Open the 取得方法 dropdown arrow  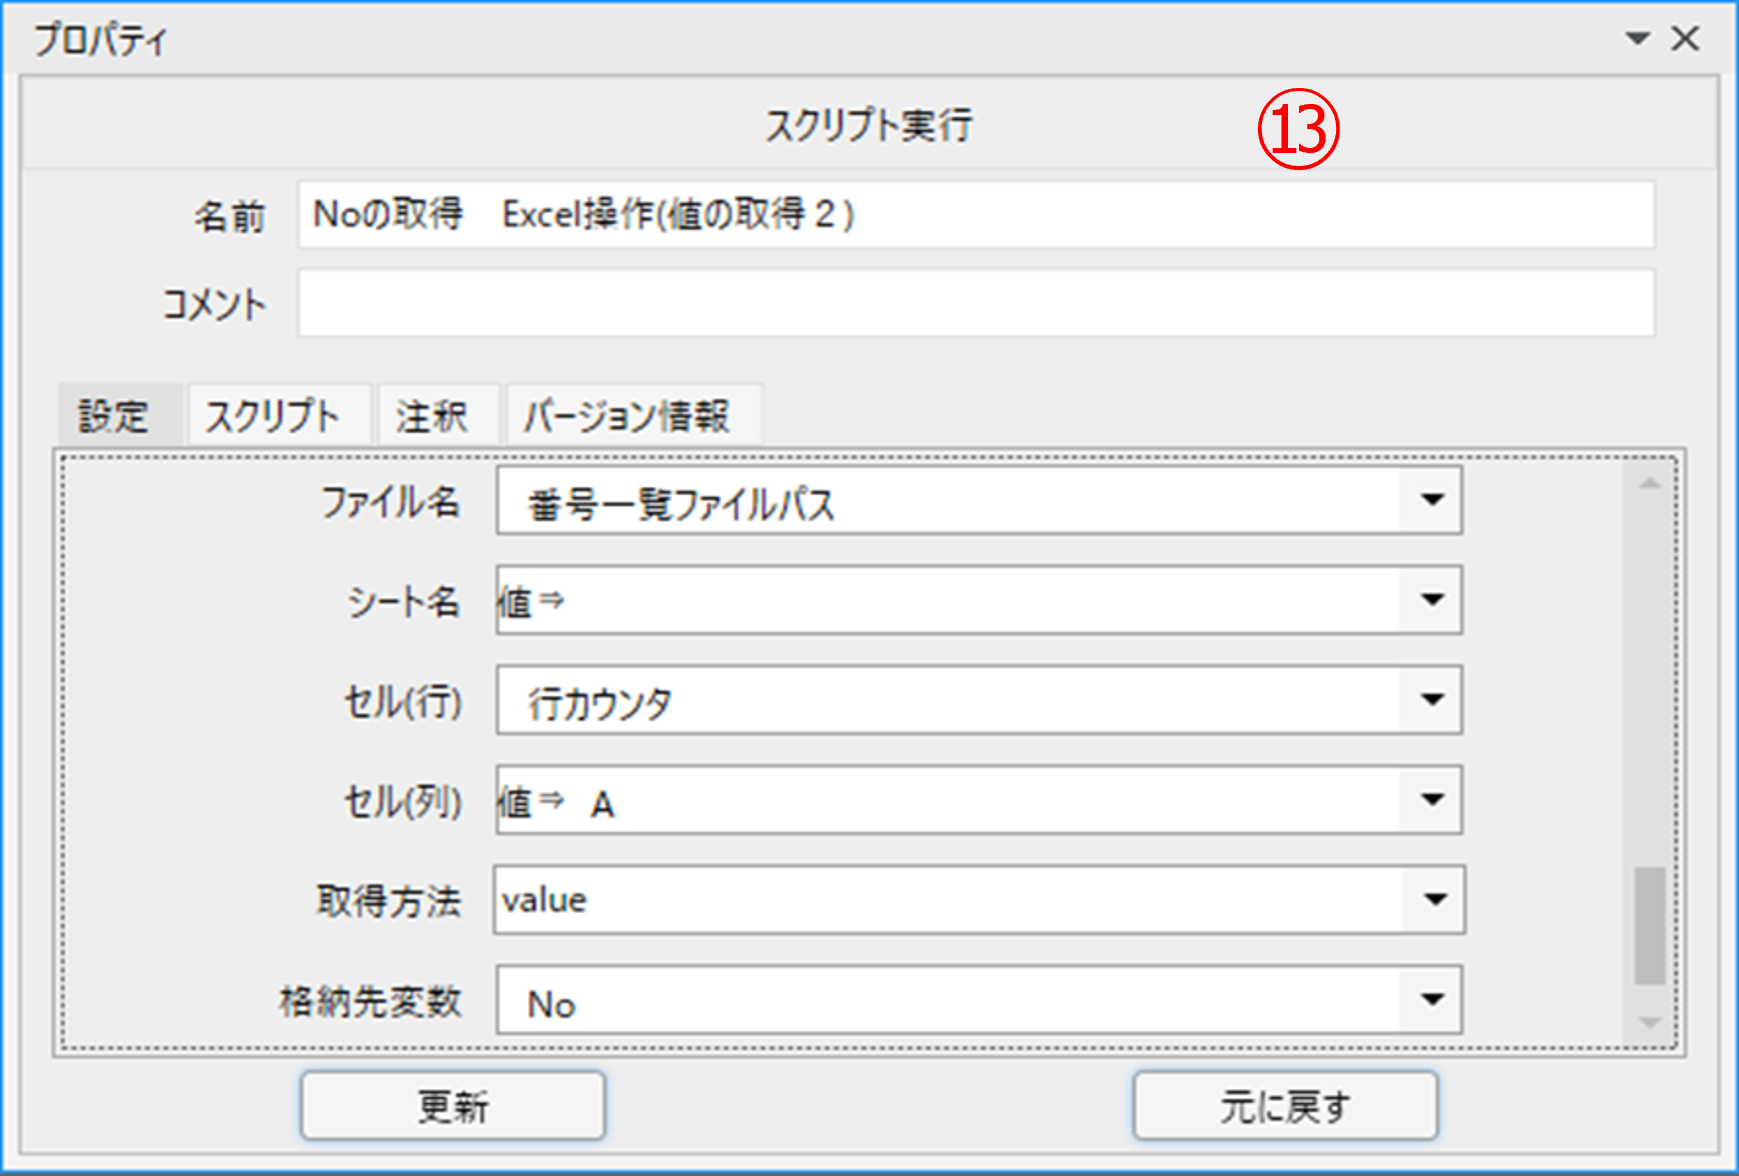pyautogui.click(x=1435, y=900)
